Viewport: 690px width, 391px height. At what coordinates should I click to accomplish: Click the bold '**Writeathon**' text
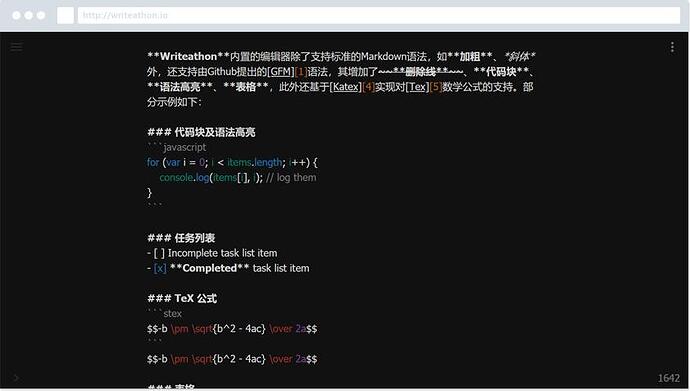[x=188, y=56]
